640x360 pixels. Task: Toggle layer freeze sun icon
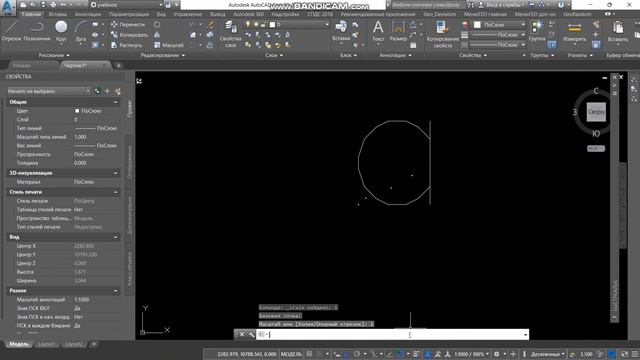256,24
